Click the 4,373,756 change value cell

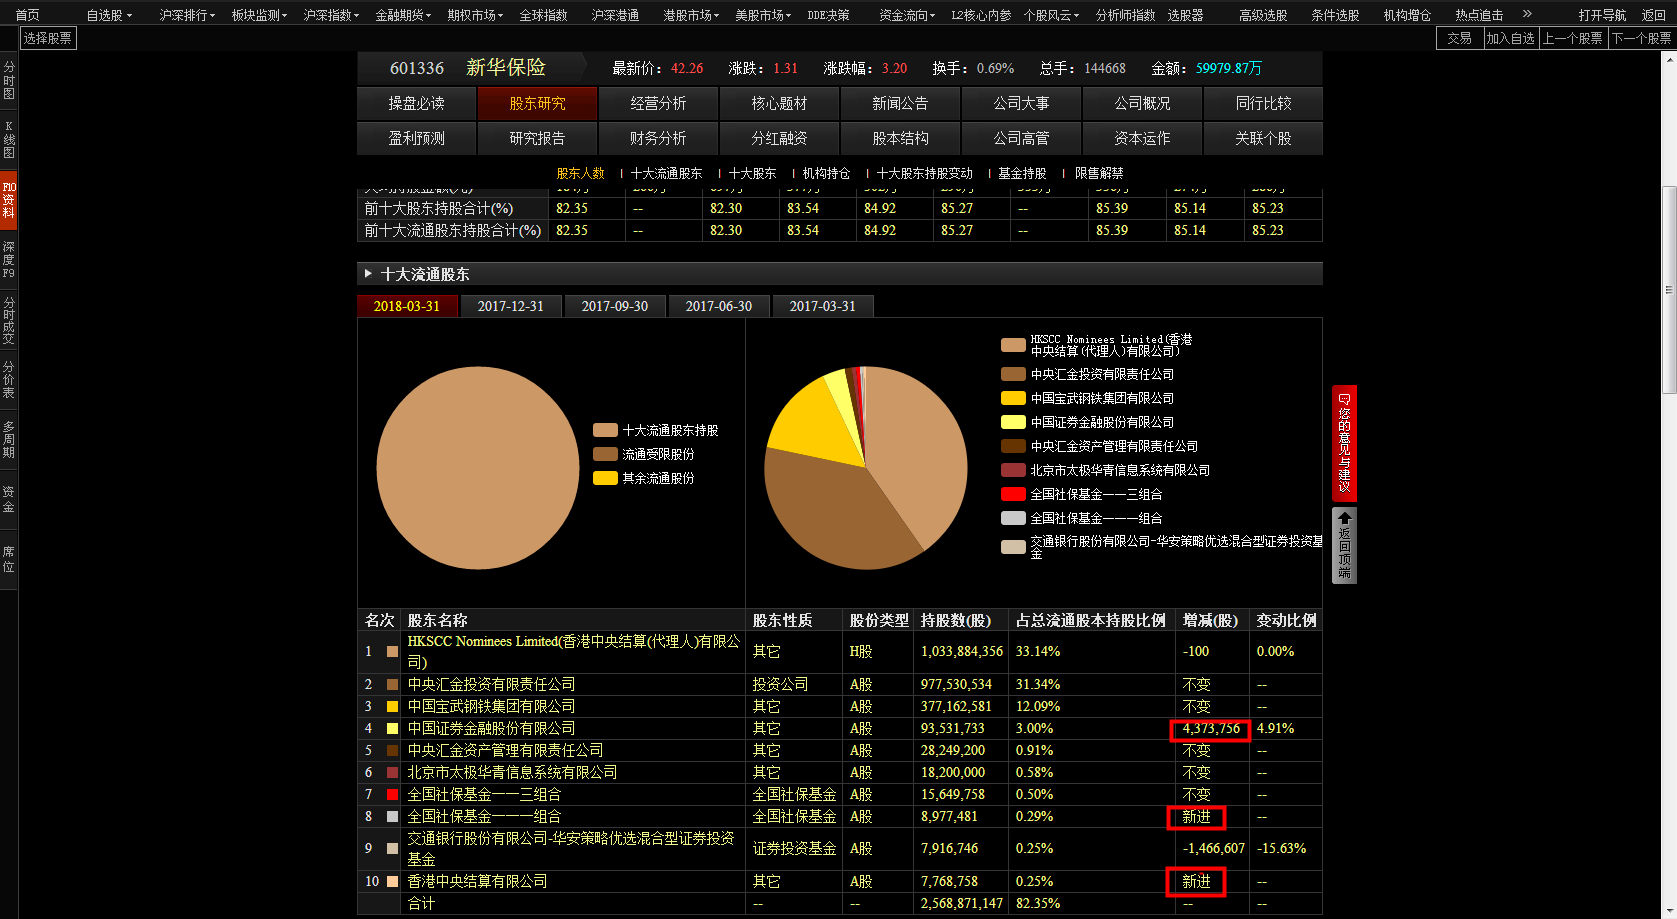point(1211,728)
